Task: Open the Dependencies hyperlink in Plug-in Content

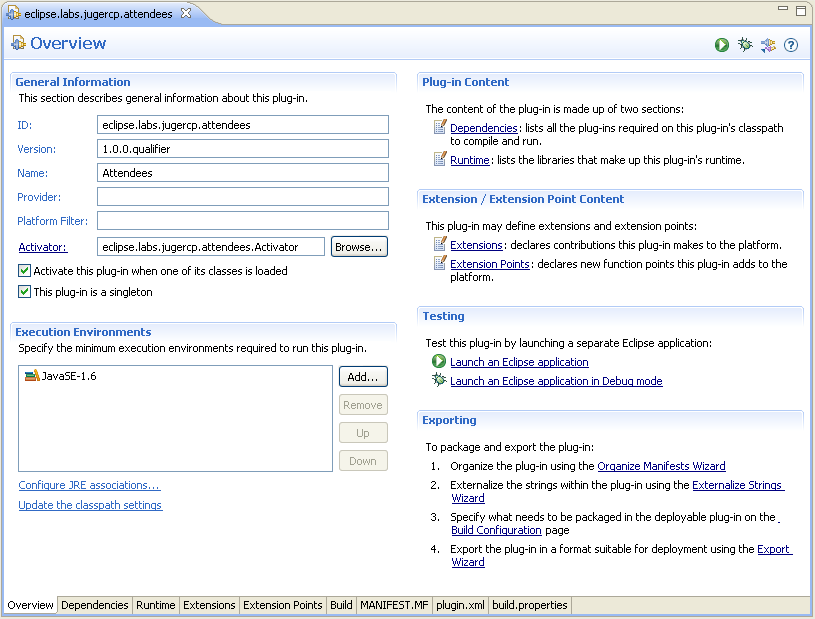Action: pos(483,128)
